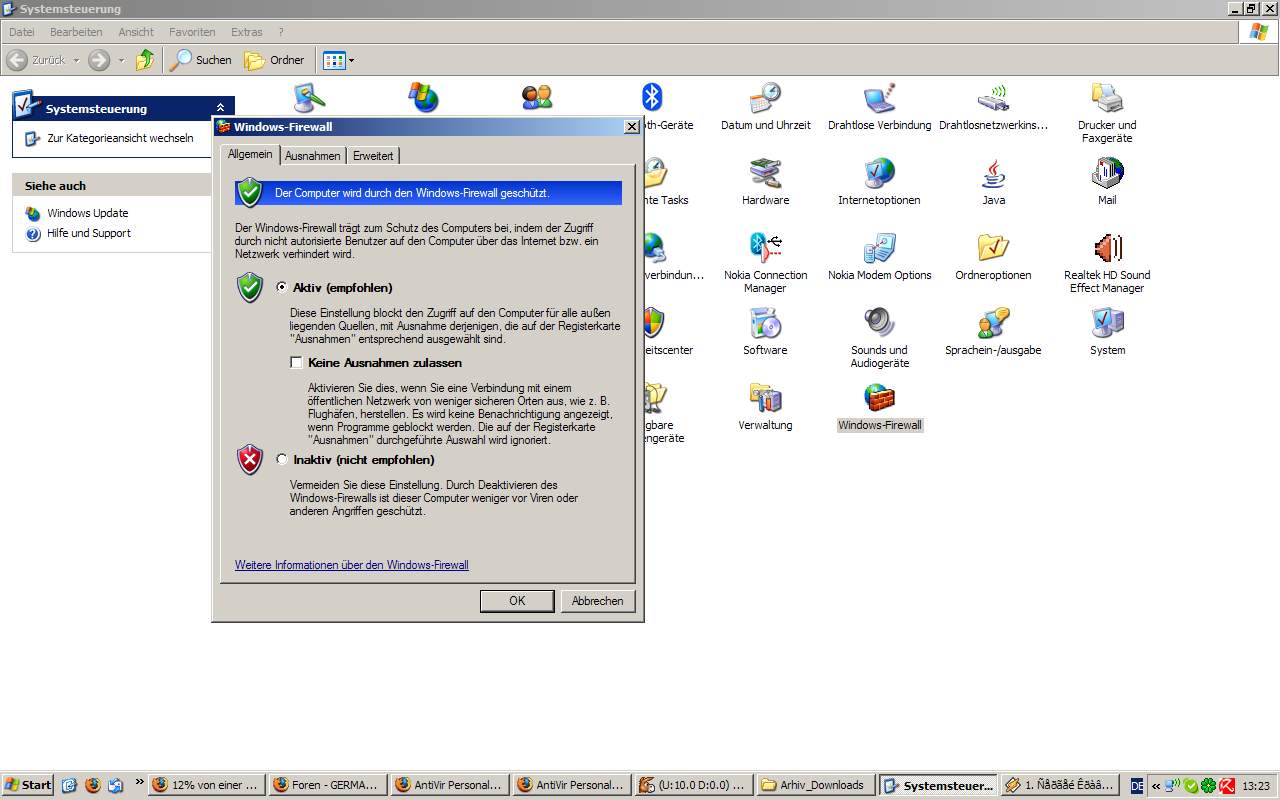1280x800 pixels.
Task: Open Nokia Connection Manager
Action: pyautogui.click(x=765, y=263)
